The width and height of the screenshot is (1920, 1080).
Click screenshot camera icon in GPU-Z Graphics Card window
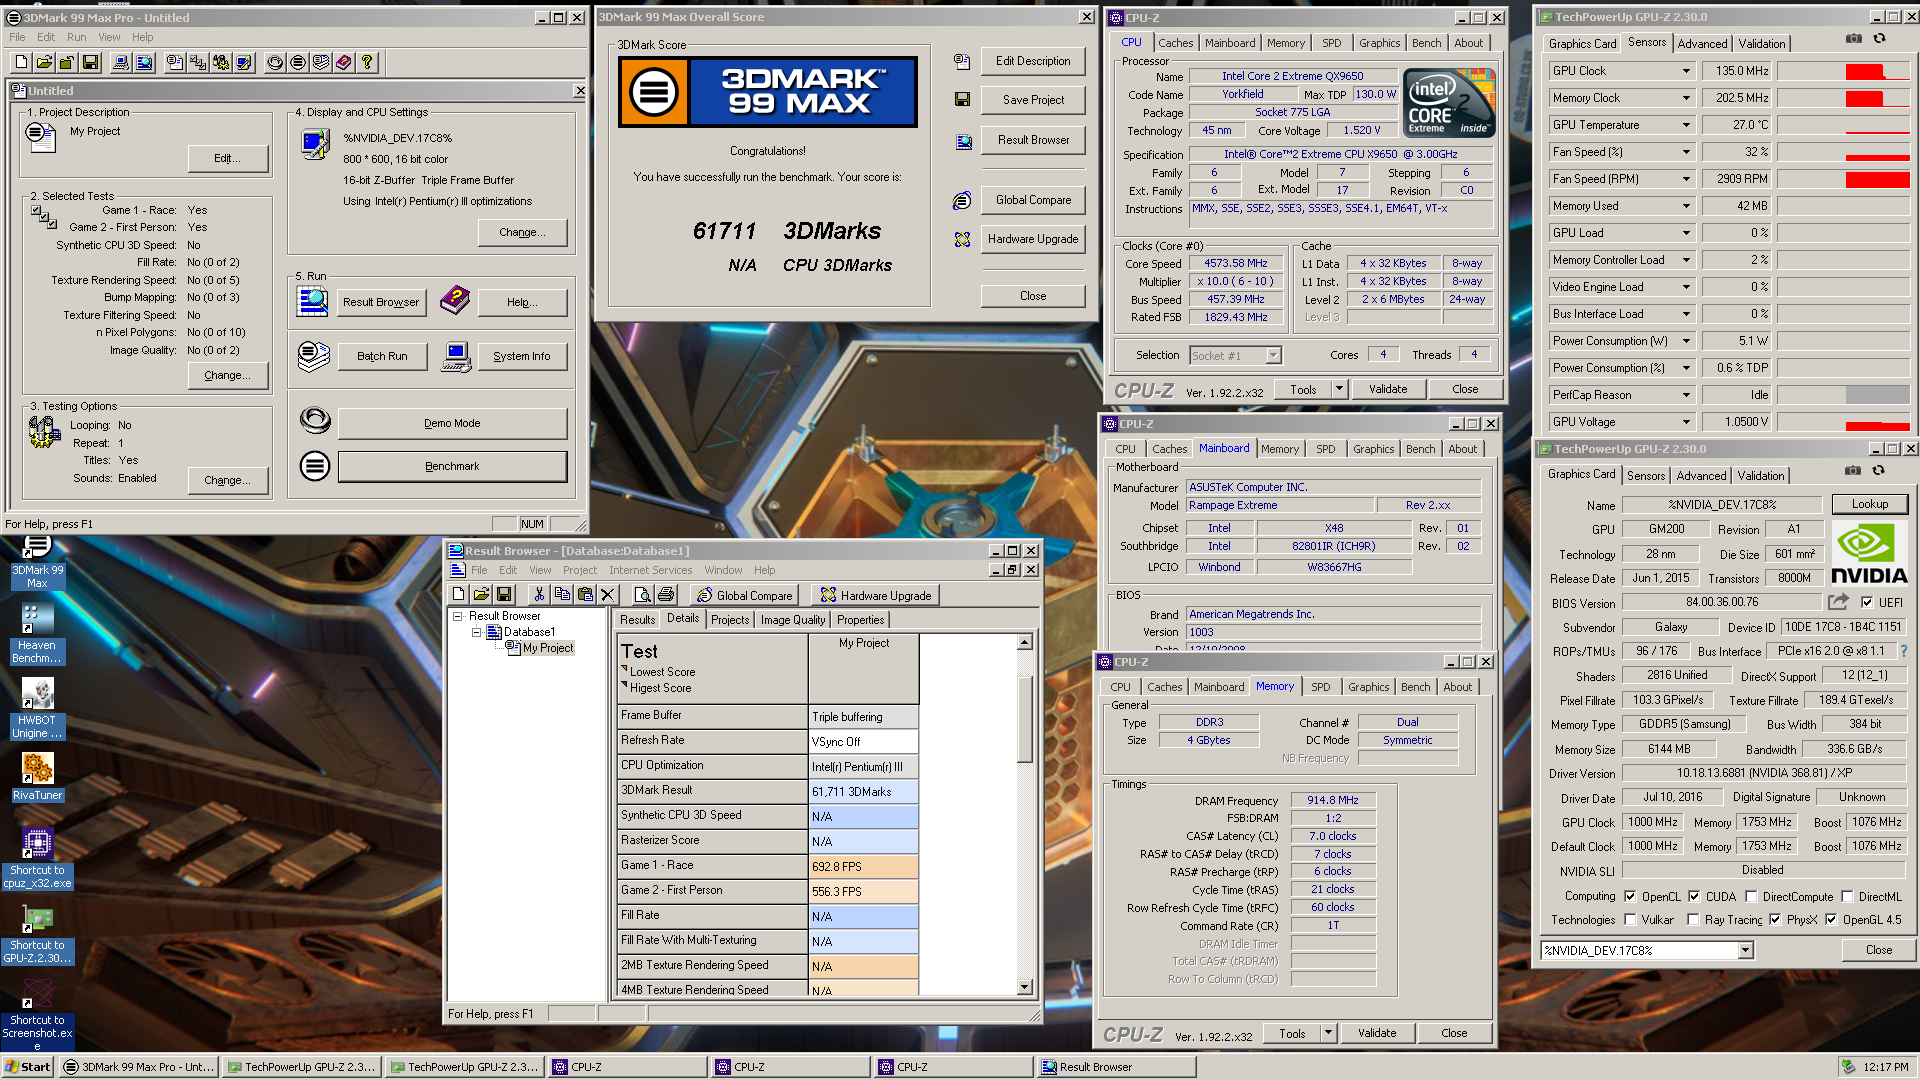point(1852,470)
